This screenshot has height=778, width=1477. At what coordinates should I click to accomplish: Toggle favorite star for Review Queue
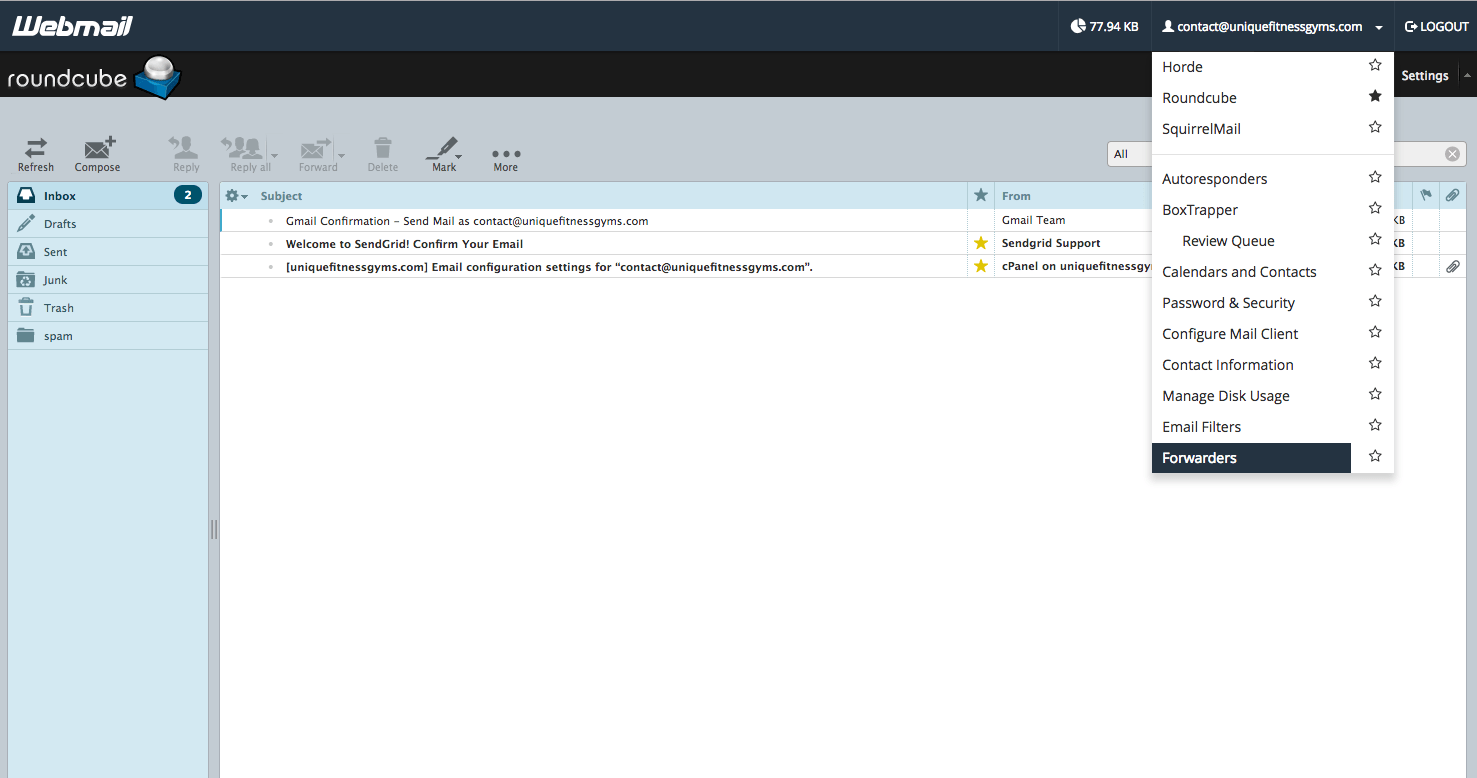click(x=1375, y=240)
